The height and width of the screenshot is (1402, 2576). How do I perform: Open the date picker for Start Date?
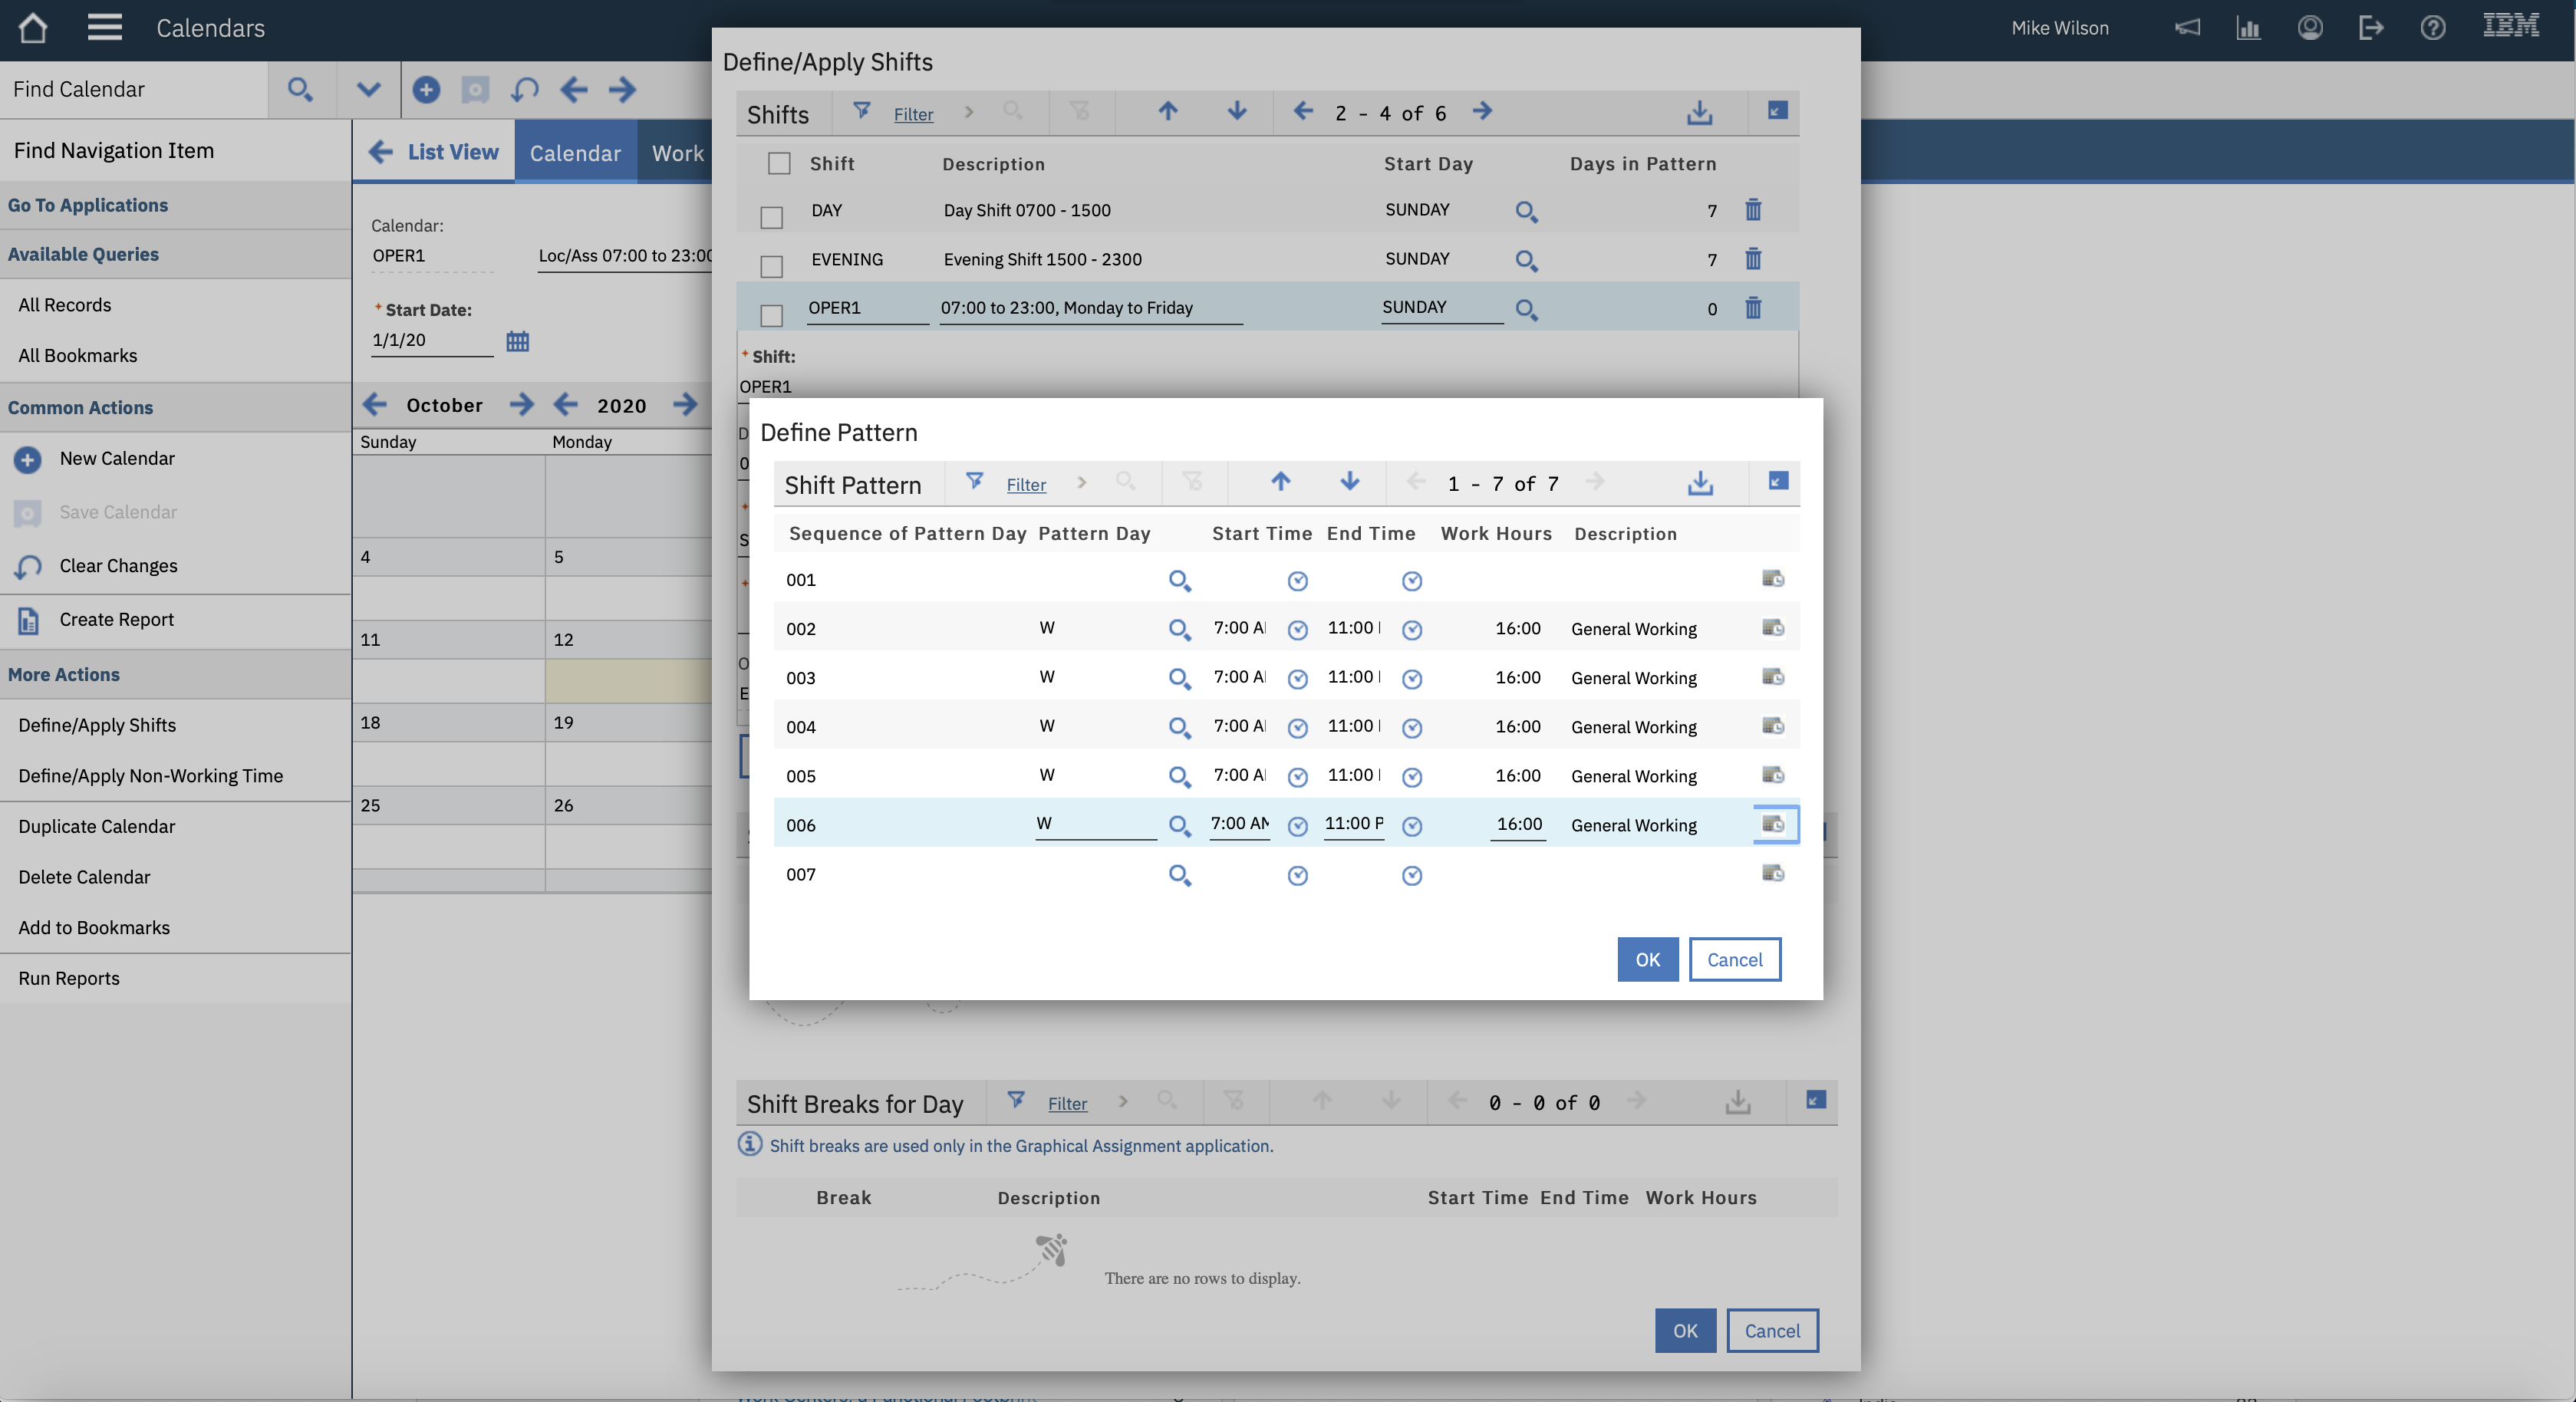[517, 341]
